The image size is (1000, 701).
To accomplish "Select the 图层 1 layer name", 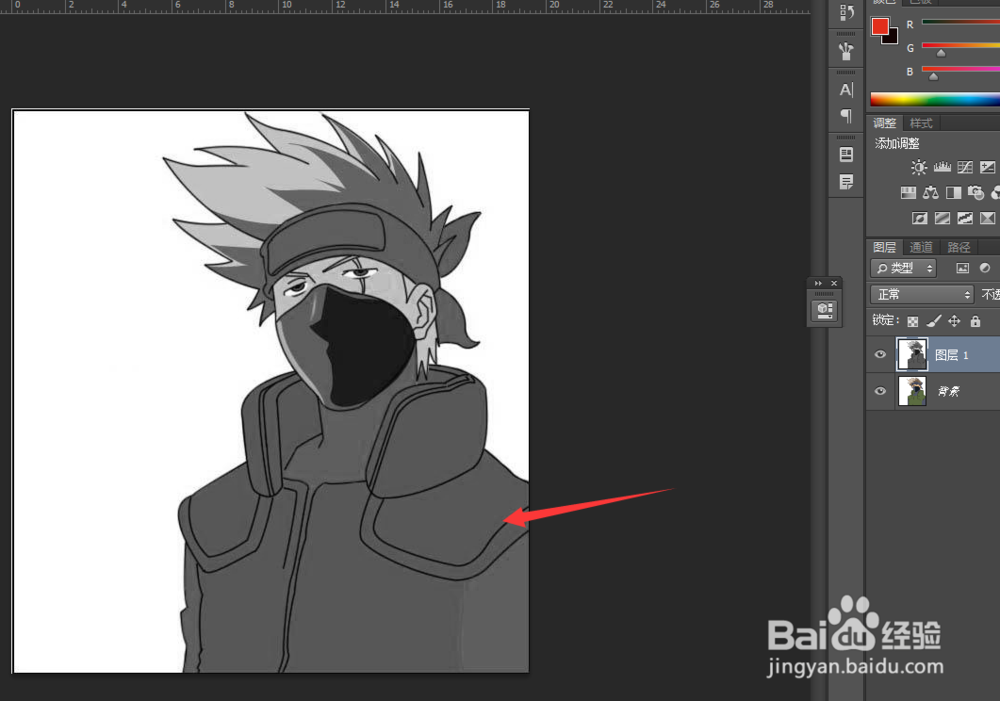I will [x=952, y=355].
